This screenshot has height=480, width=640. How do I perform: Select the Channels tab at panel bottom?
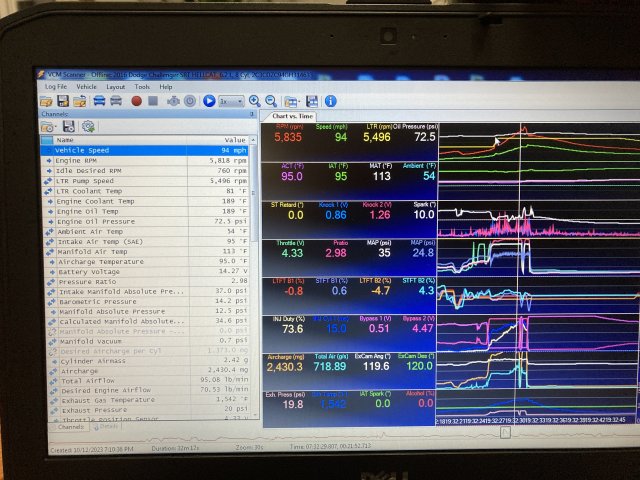coord(70,427)
